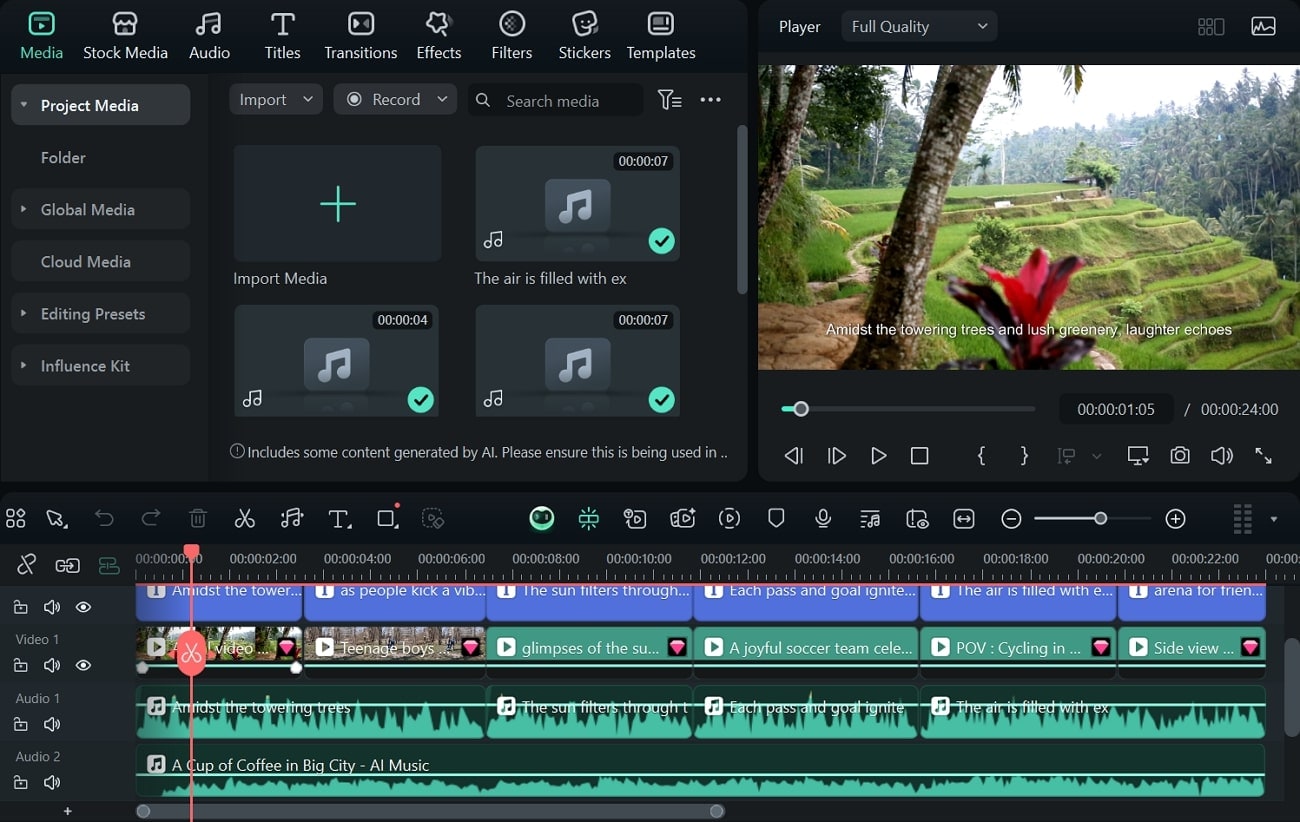This screenshot has width=1300, height=822.
Task: Open the Import dropdown
Action: (275, 100)
